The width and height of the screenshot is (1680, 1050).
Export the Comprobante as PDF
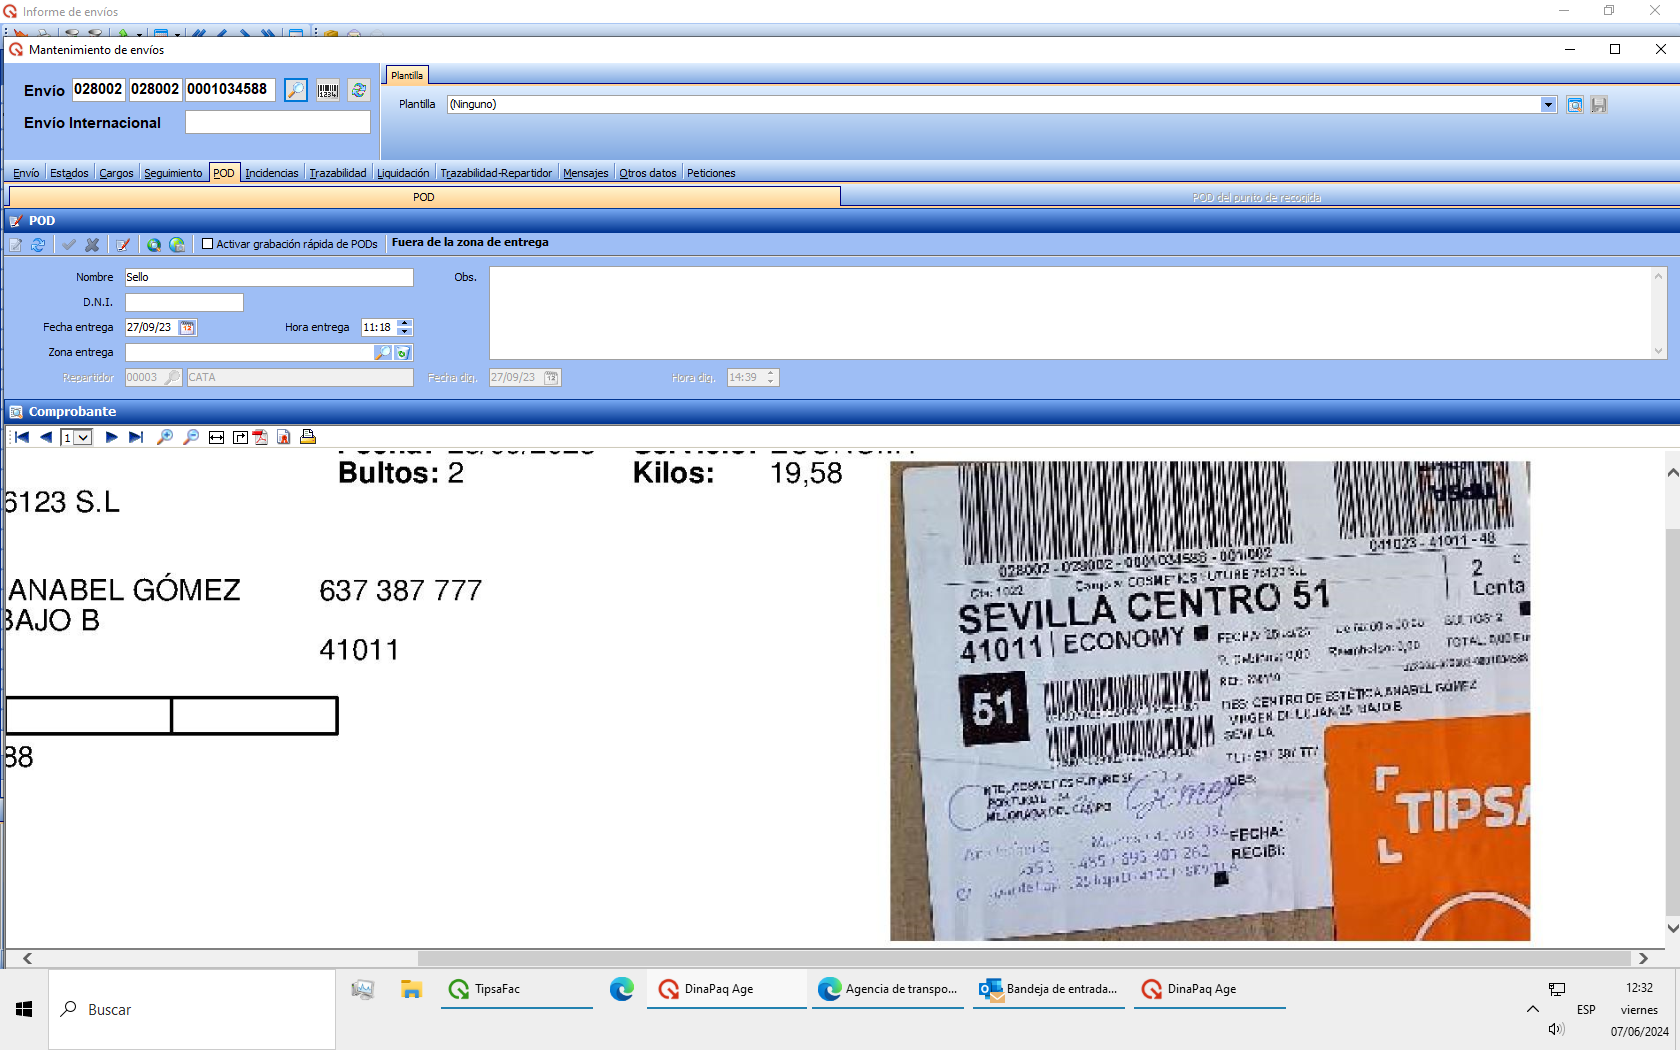click(260, 437)
